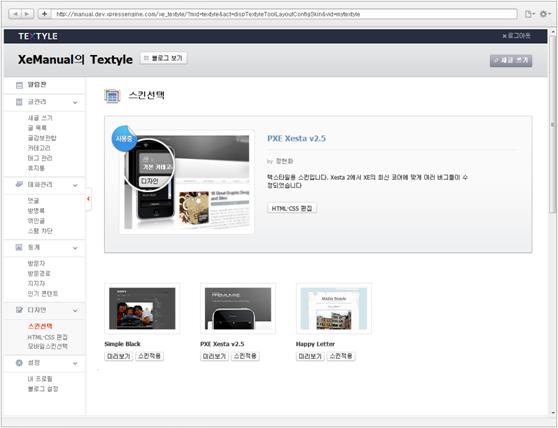This screenshot has width=558, height=428.
Task: Collapse the 대화관리 sidebar section chevron
Action: [x=75, y=185]
